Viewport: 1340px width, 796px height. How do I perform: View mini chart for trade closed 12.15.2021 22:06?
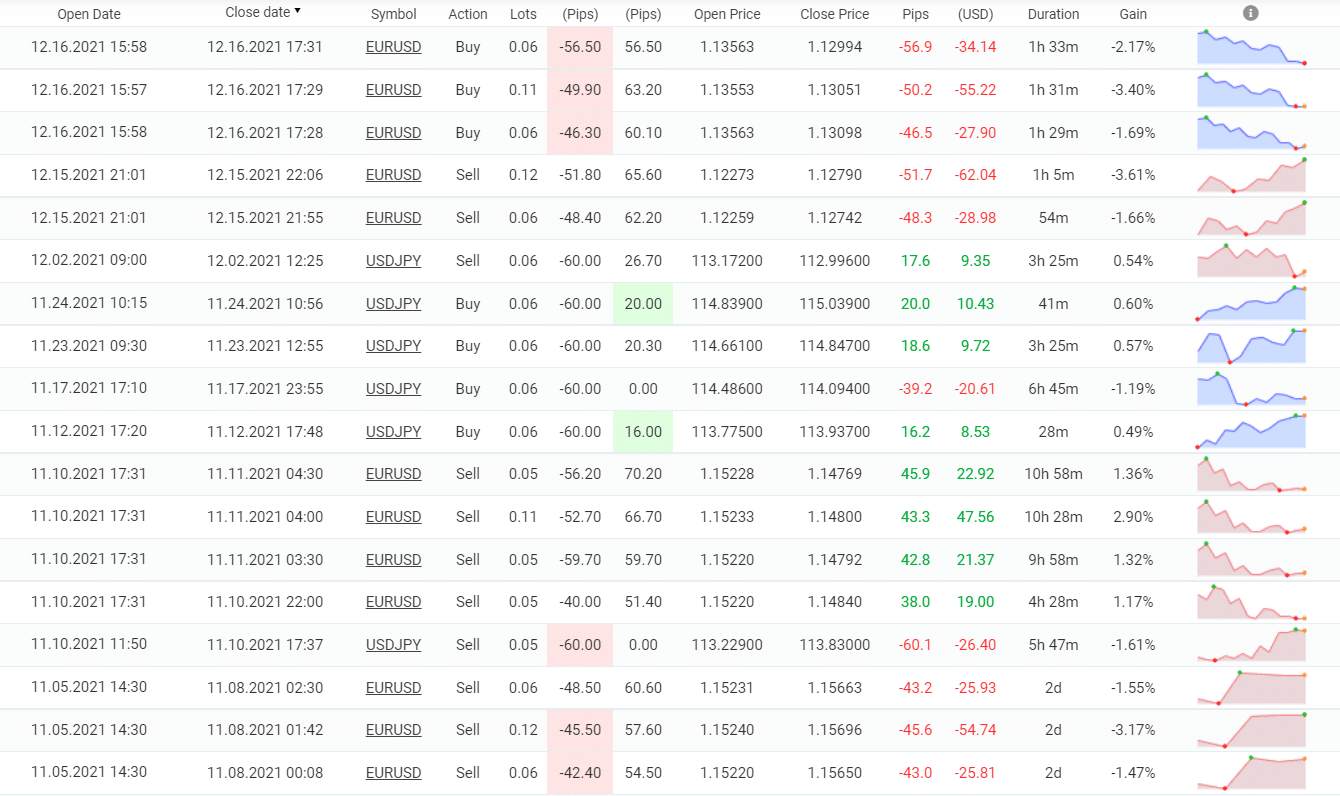1251,175
